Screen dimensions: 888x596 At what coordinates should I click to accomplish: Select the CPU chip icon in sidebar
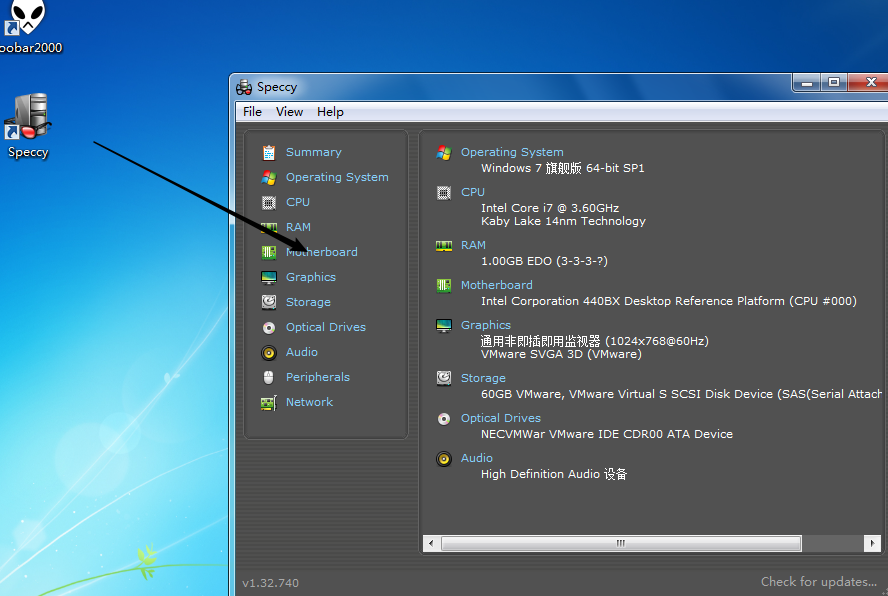click(x=269, y=202)
